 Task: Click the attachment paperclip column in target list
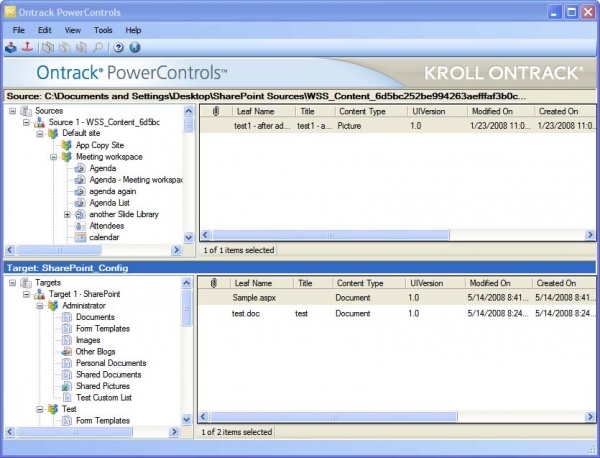click(214, 283)
